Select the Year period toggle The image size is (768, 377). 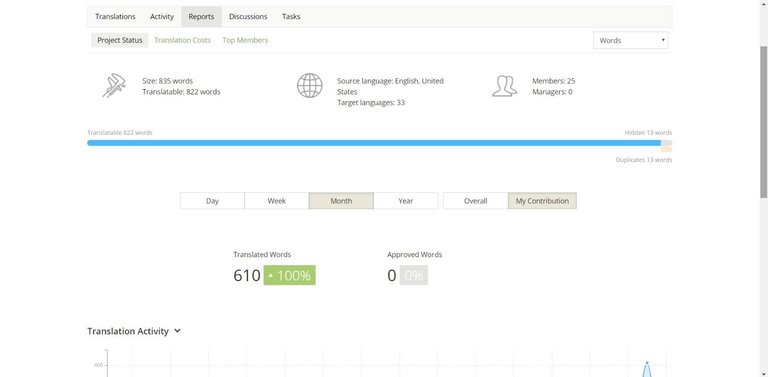(x=406, y=201)
